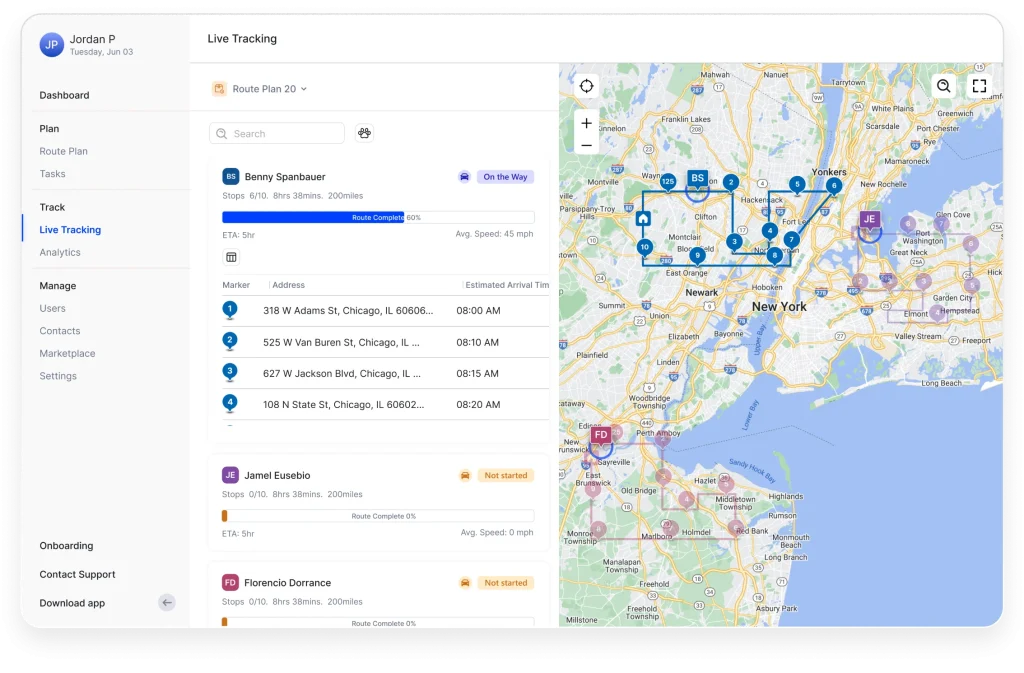
Task: Open Contacts under Manage
Action: pyautogui.click(x=59, y=331)
